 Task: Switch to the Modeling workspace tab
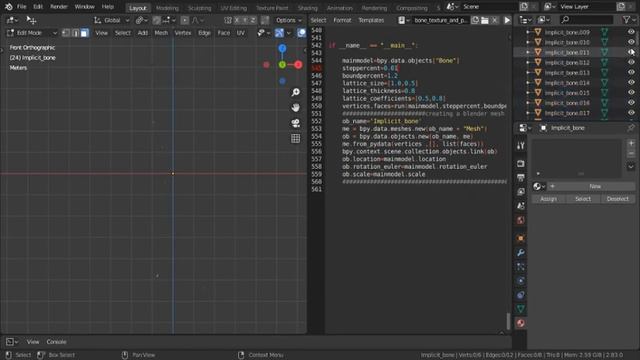click(x=167, y=8)
